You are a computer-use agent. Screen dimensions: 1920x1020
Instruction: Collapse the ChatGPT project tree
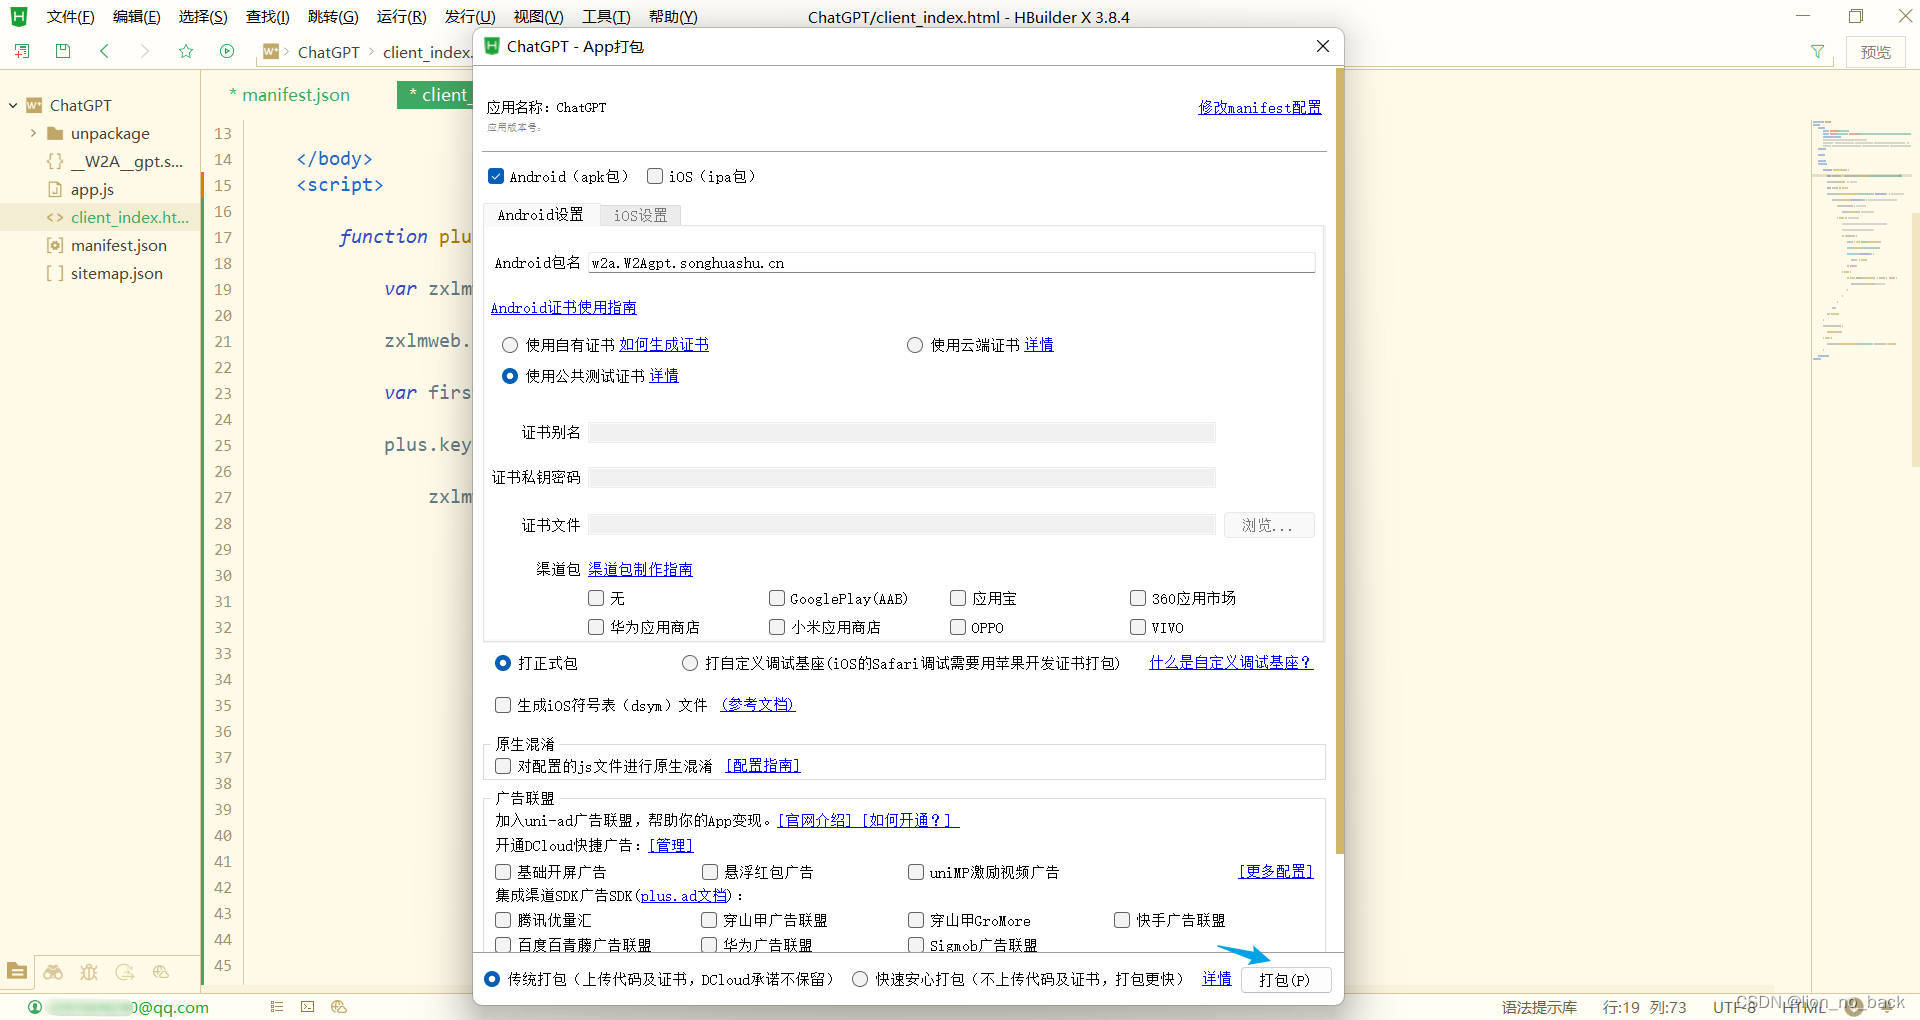click(x=13, y=105)
